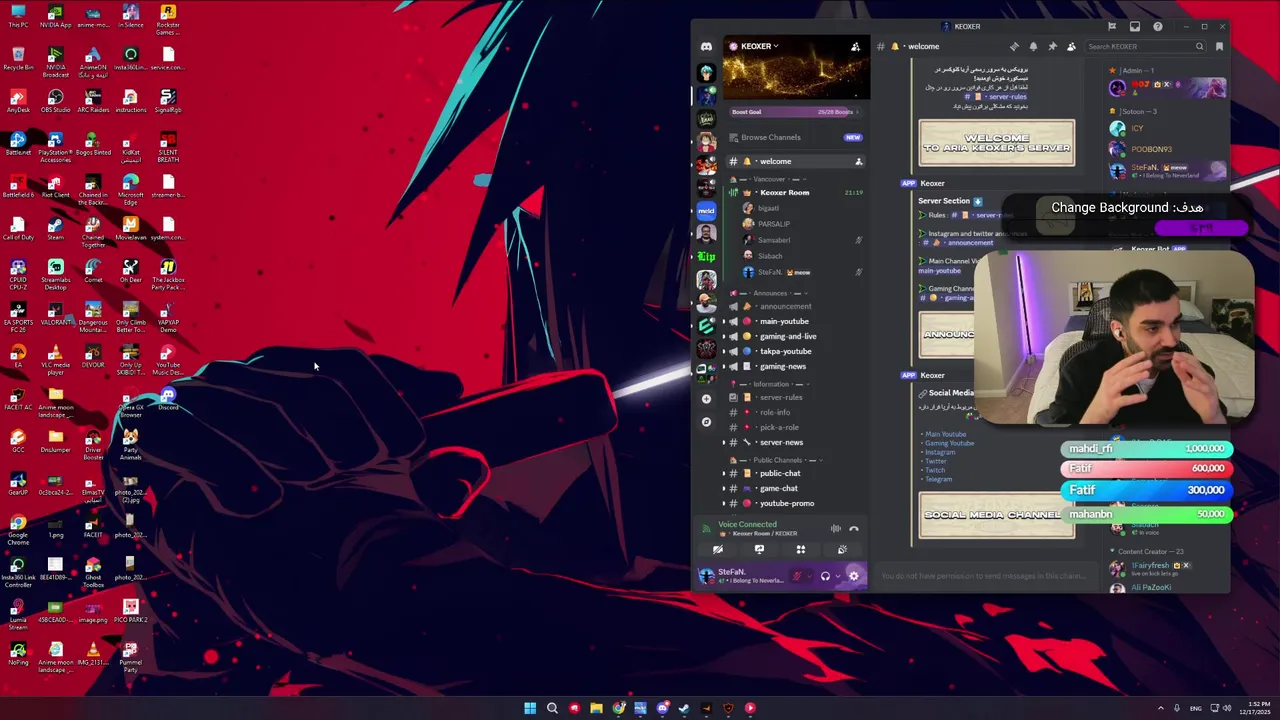
Task: Click Add a Server plus button
Action: point(706,399)
